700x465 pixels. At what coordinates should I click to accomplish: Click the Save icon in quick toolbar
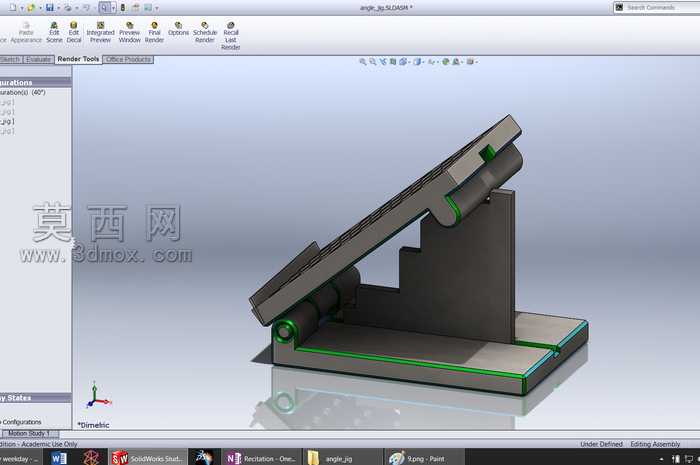tap(50, 8)
